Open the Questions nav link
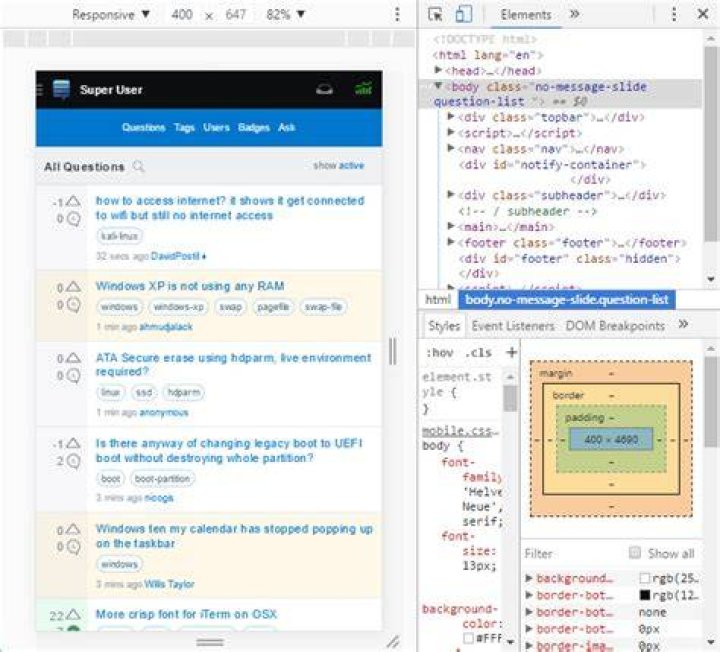720x652 pixels. click(143, 127)
